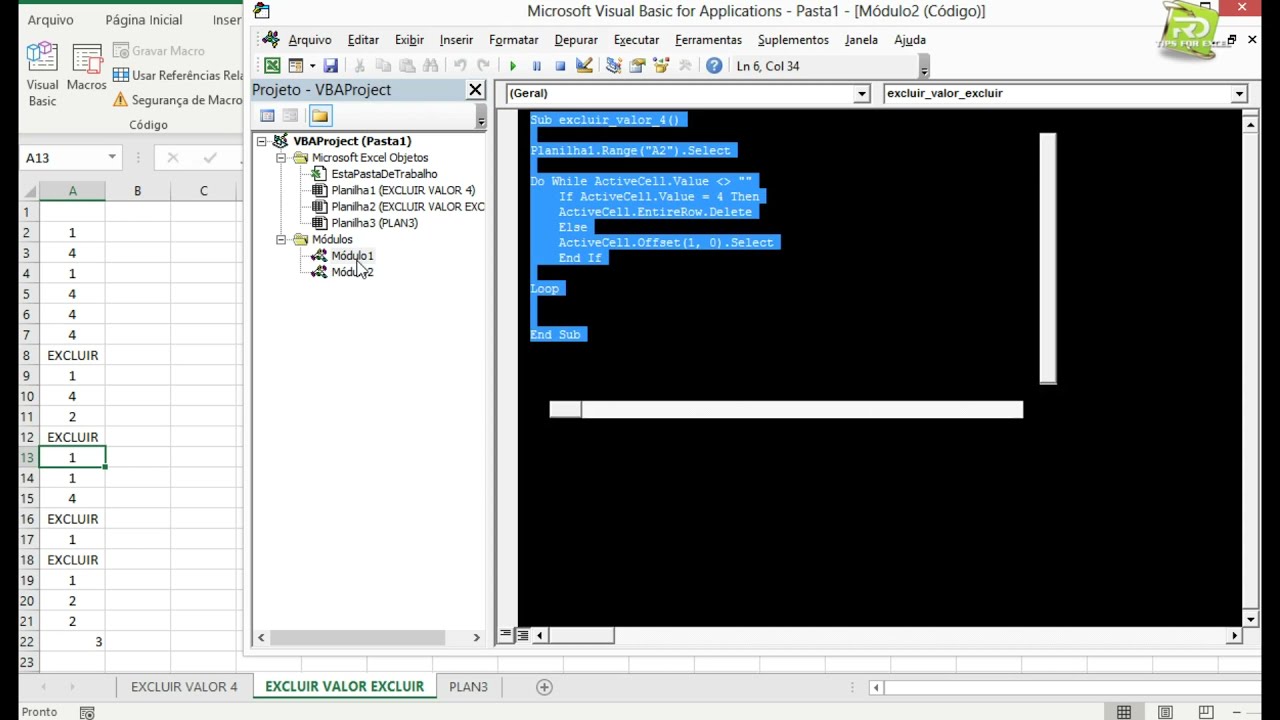Collapse the Módulos folder node
The image size is (1280, 720).
(281, 240)
